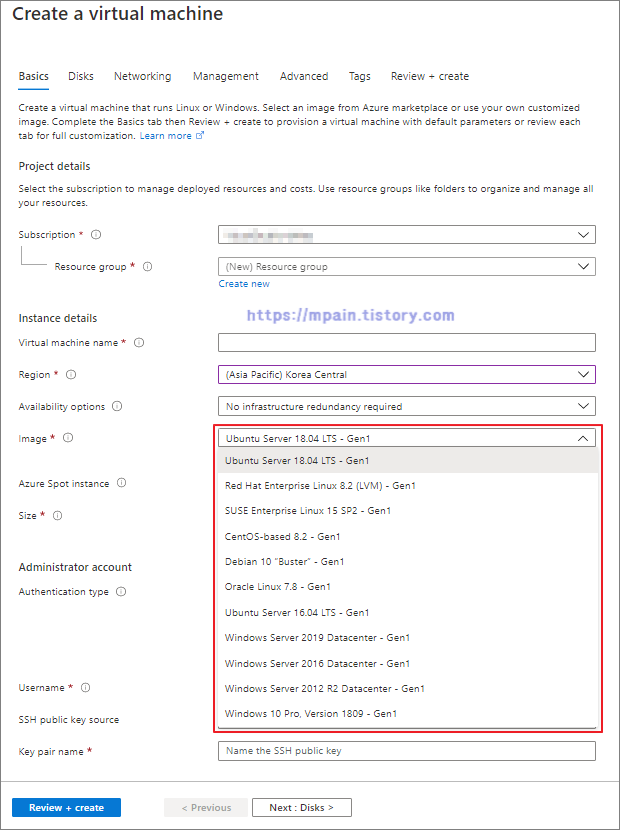
Task: Click the Previous button
Action: click(206, 807)
